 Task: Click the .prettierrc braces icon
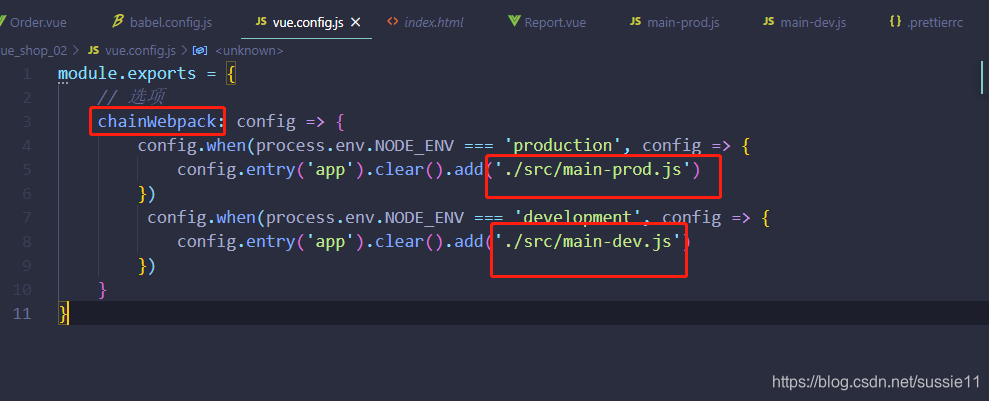[x=894, y=22]
